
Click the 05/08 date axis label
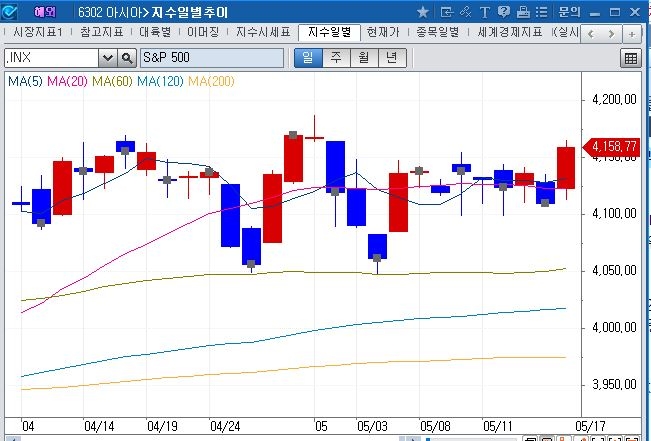(435, 426)
